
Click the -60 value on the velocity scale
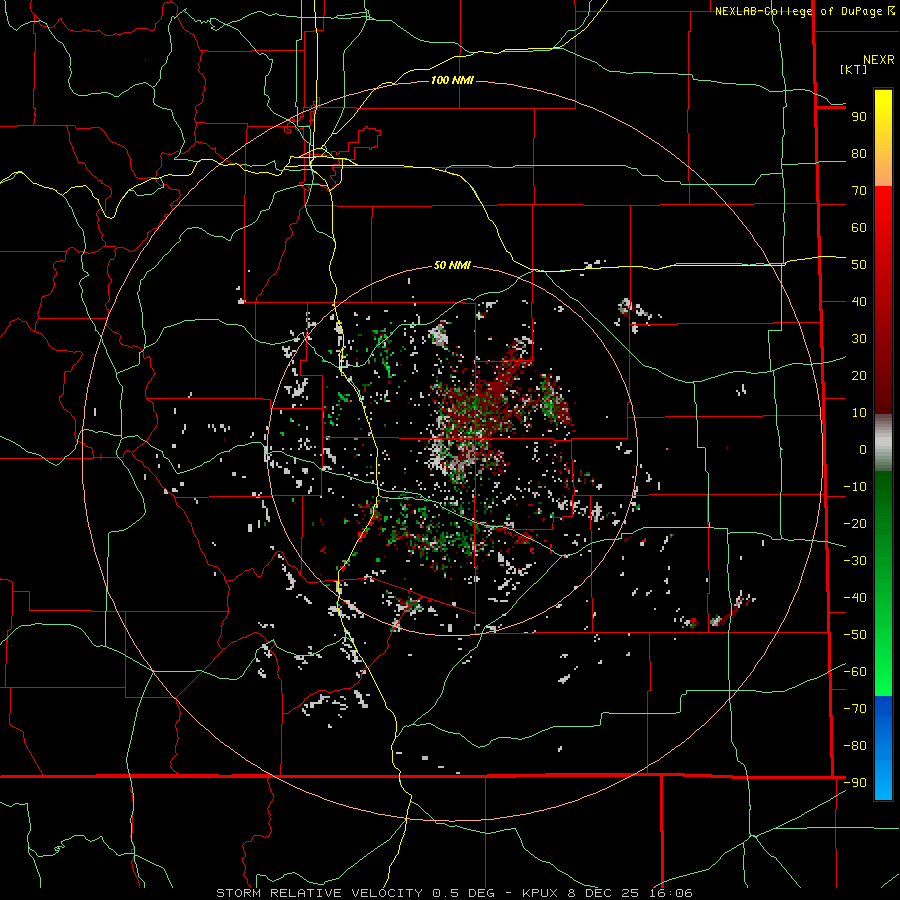[x=855, y=672]
